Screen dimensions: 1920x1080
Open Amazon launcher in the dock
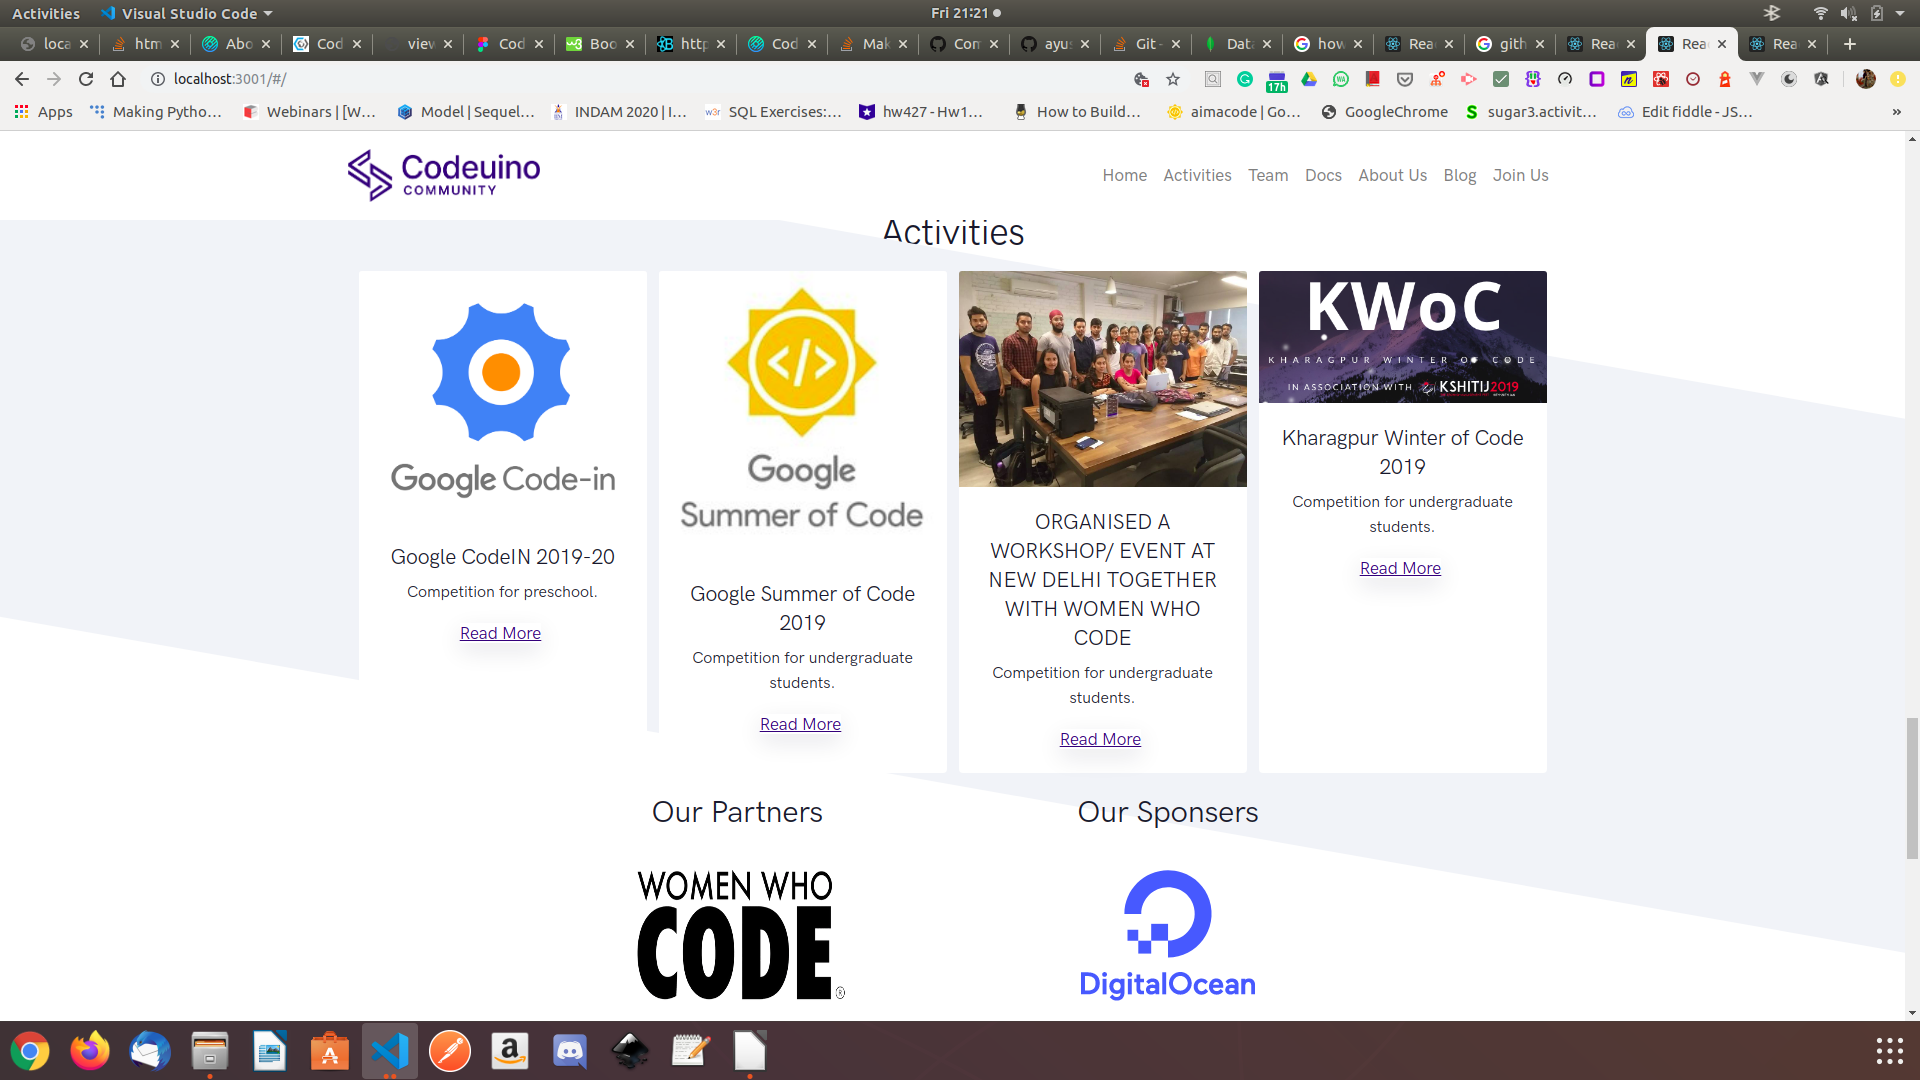tap(510, 1051)
